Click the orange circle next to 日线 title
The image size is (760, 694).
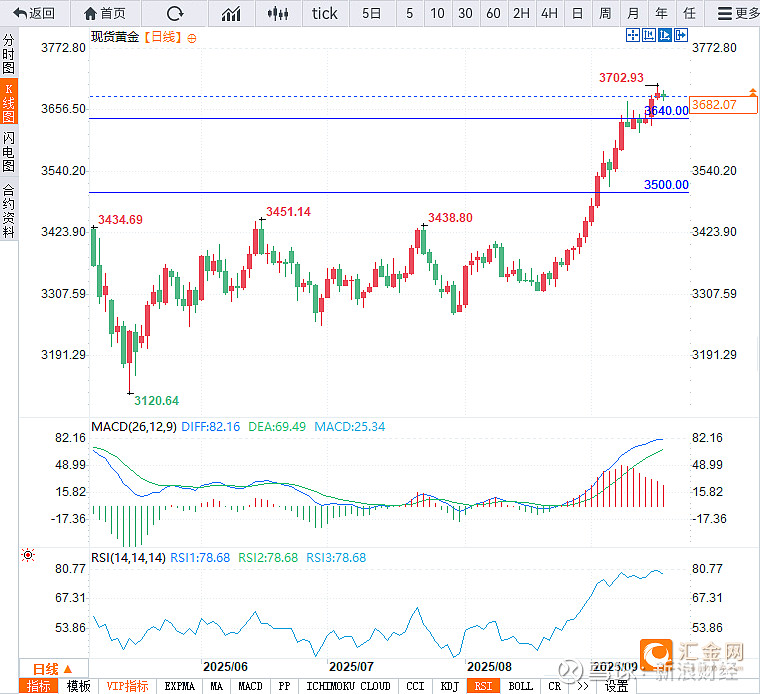(192, 37)
